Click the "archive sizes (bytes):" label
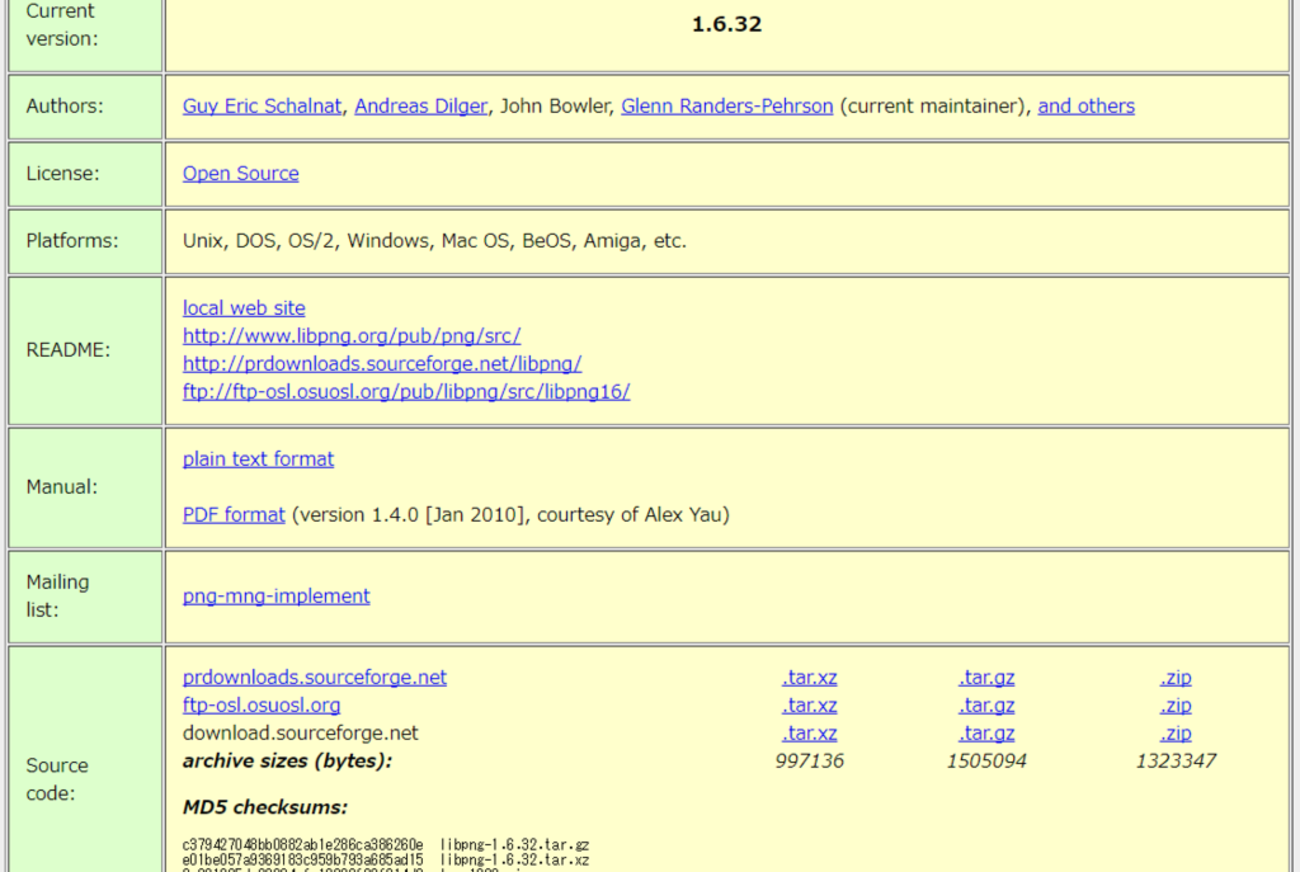The height and width of the screenshot is (872, 1300). 287,761
